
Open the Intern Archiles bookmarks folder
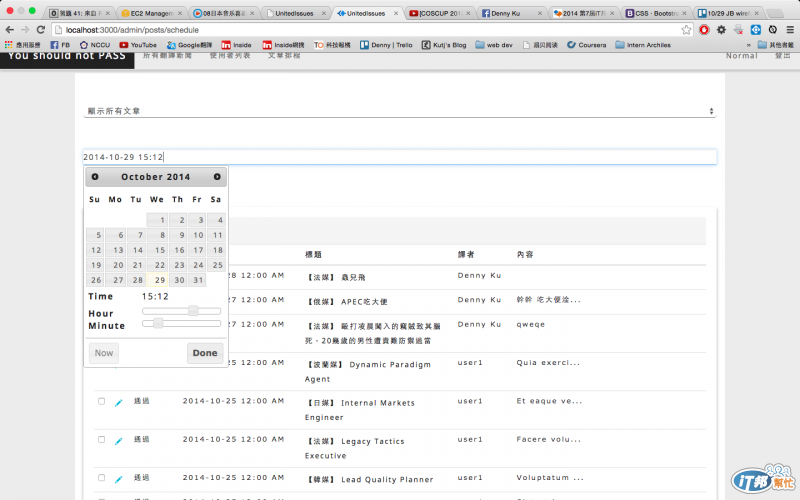coord(643,45)
